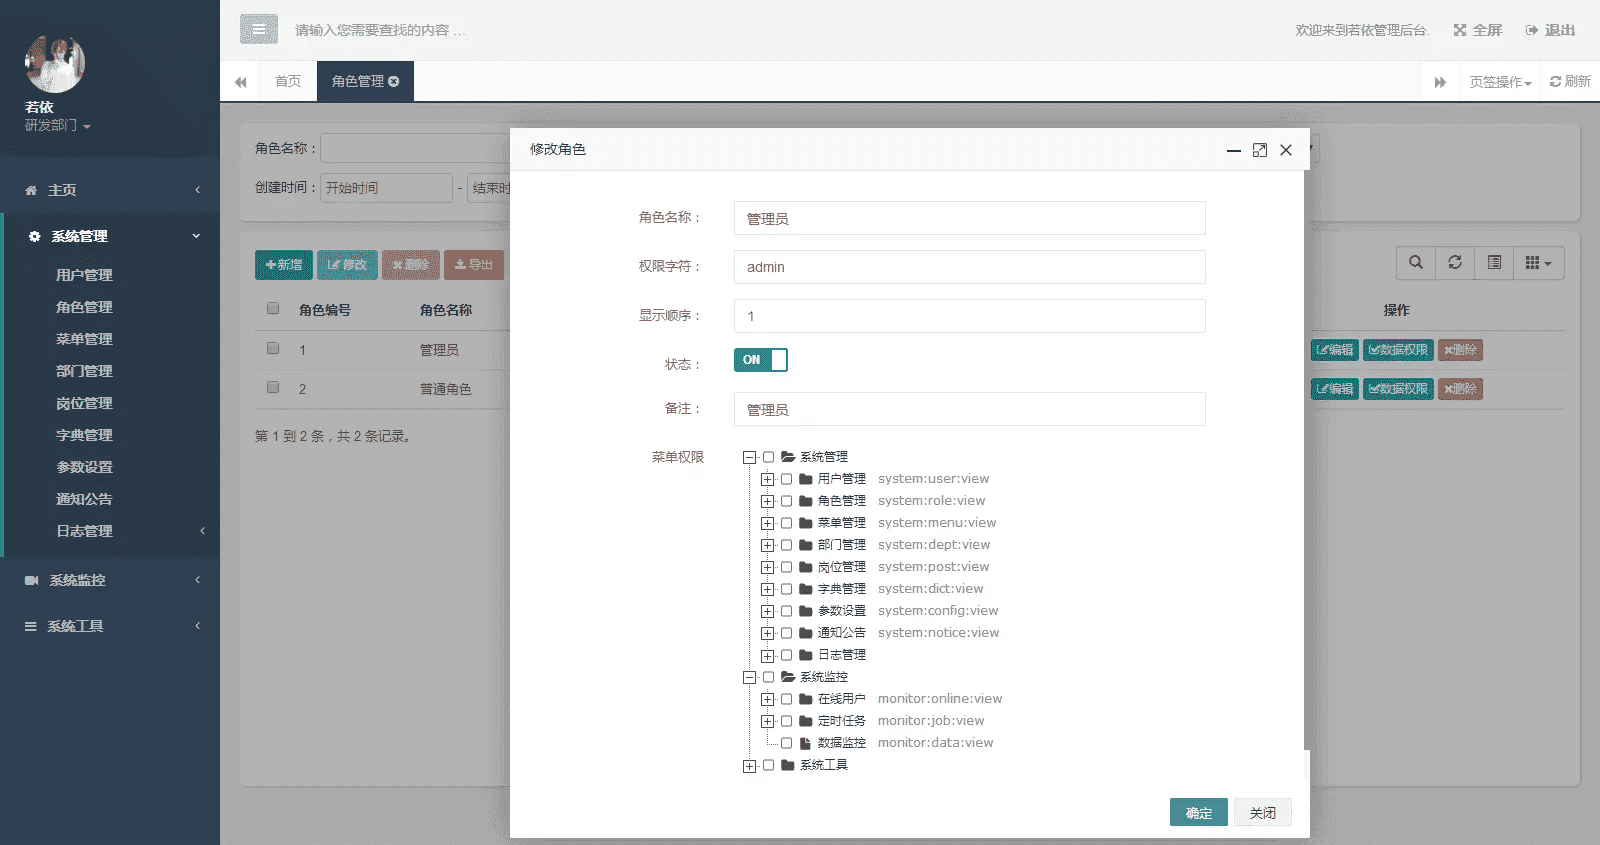Open 菜单管理 in the sidebar
1600x845 pixels.
coord(84,339)
